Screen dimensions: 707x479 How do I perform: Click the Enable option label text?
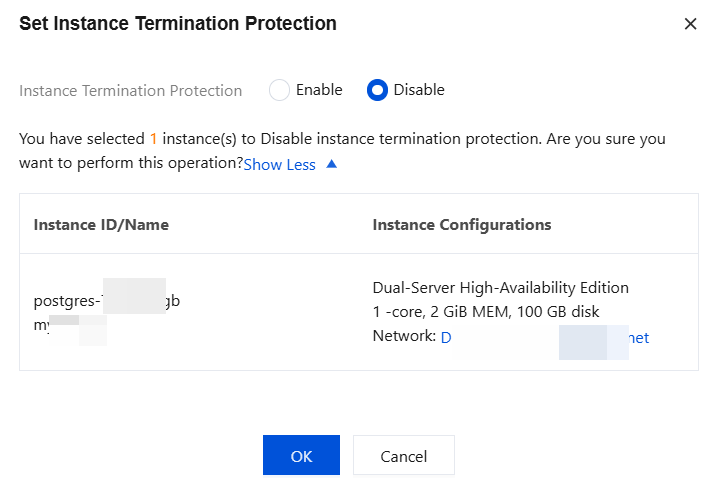coord(319,90)
